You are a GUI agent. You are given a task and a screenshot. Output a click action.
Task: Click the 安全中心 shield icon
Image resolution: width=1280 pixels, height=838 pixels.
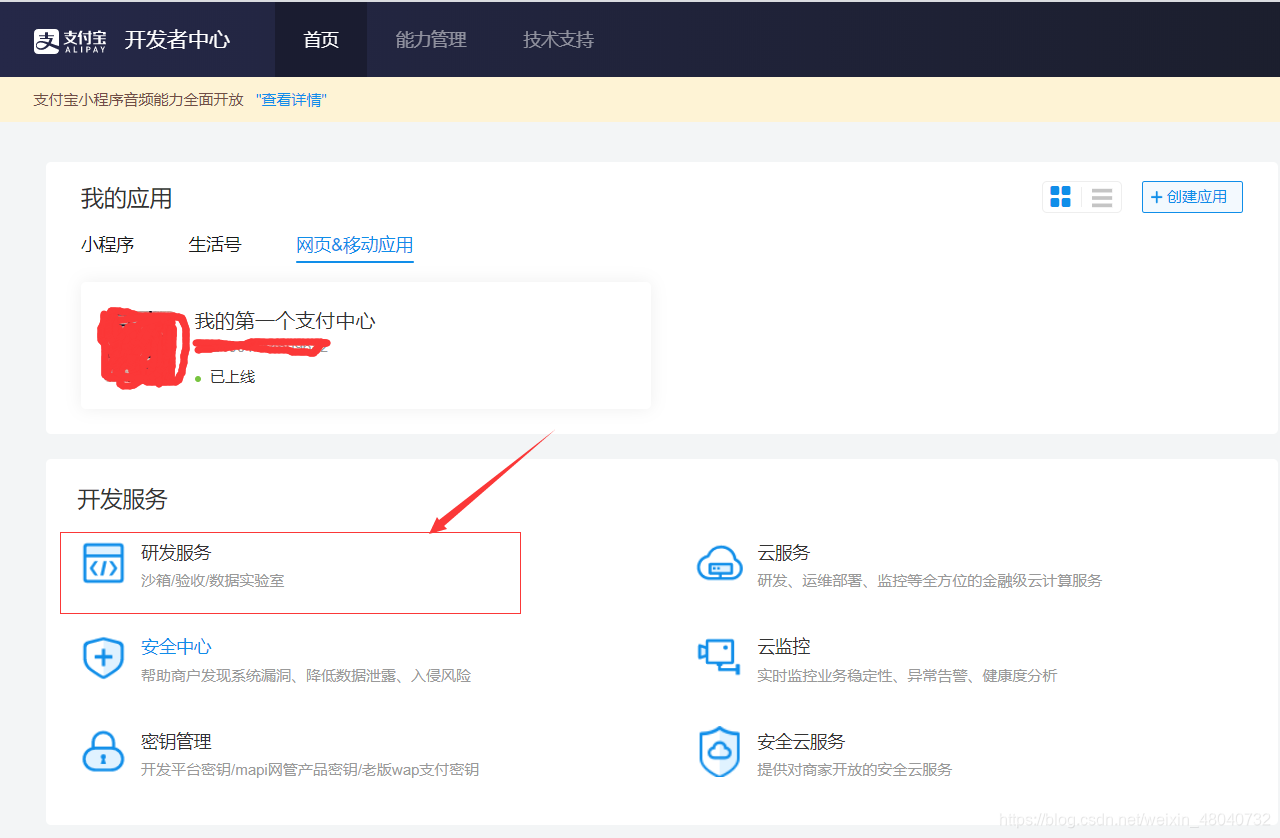[x=103, y=659]
